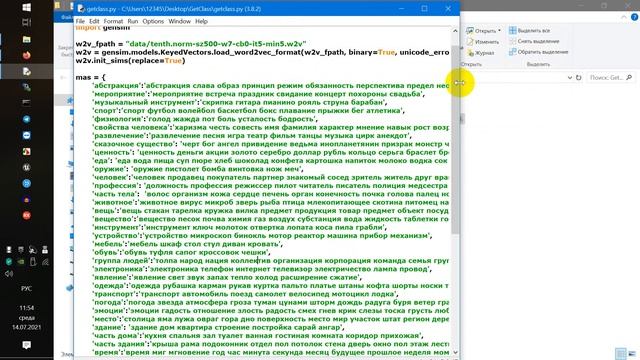Open the Run menu in IDLE
Viewport: 640px width, 360px height.
pos(133,21)
